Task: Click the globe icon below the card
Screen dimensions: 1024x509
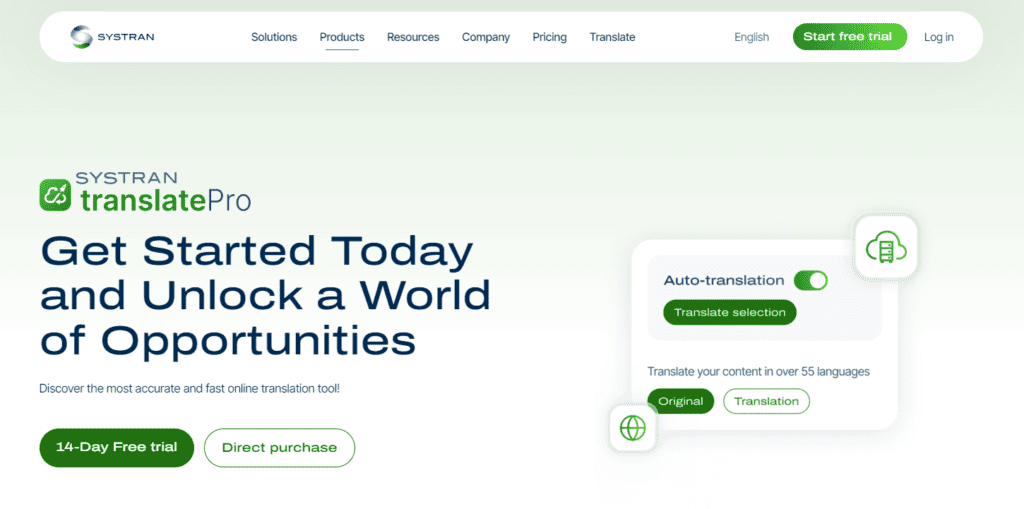Action: 632,428
